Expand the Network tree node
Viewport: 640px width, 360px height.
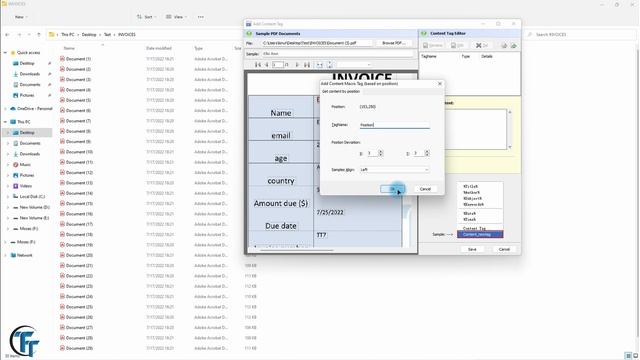pyautogui.click(x=5, y=255)
